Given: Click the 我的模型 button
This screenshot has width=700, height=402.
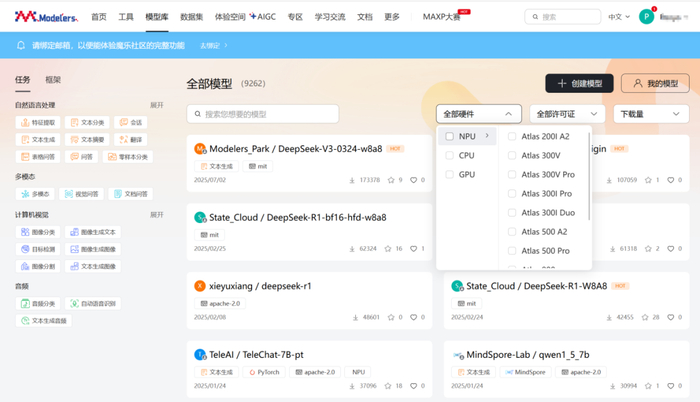Looking at the screenshot, I should (655, 84).
